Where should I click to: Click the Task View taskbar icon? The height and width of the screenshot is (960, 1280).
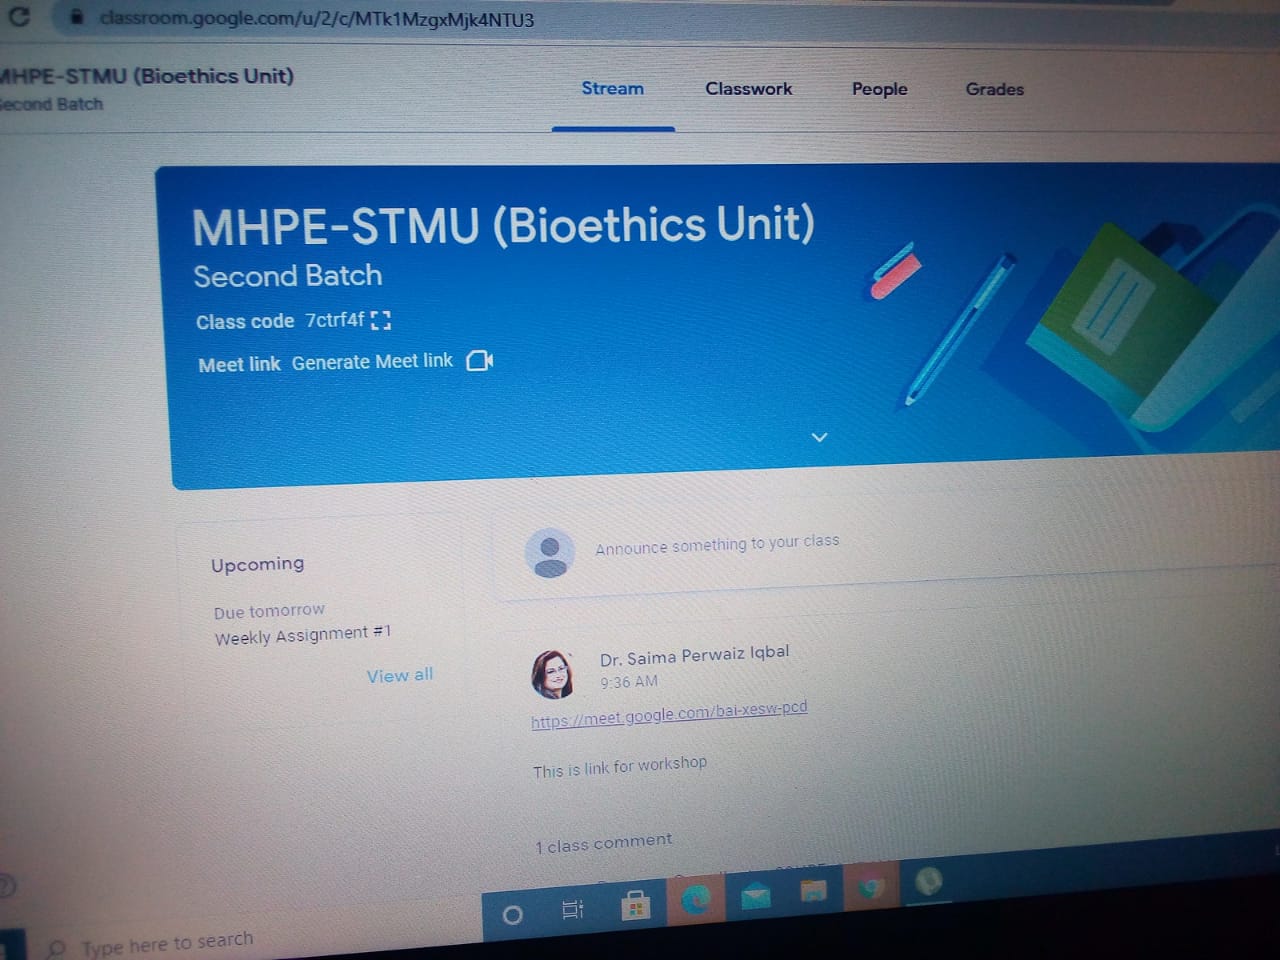[x=573, y=909]
